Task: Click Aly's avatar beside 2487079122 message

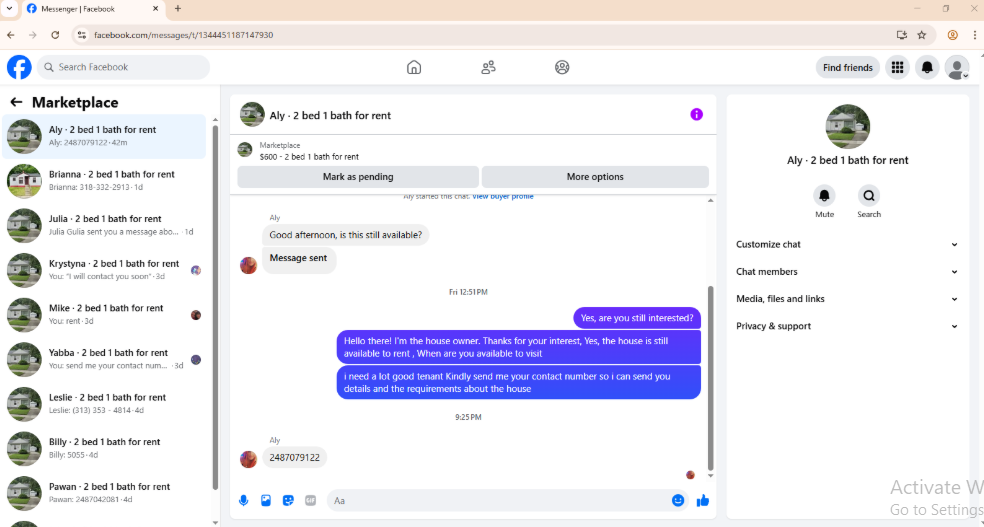Action: tap(249, 459)
